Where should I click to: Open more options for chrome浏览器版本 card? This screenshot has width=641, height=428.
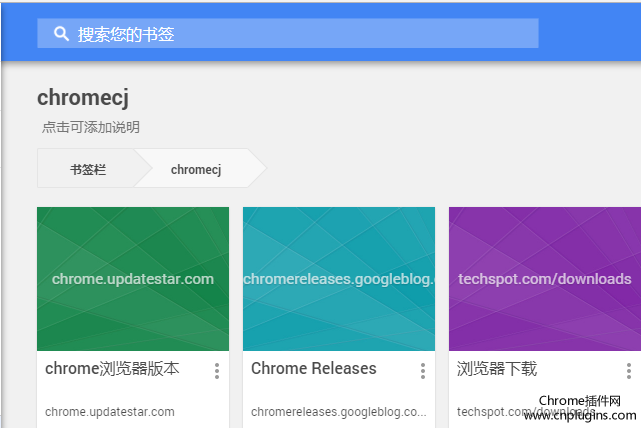(x=217, y=371)
